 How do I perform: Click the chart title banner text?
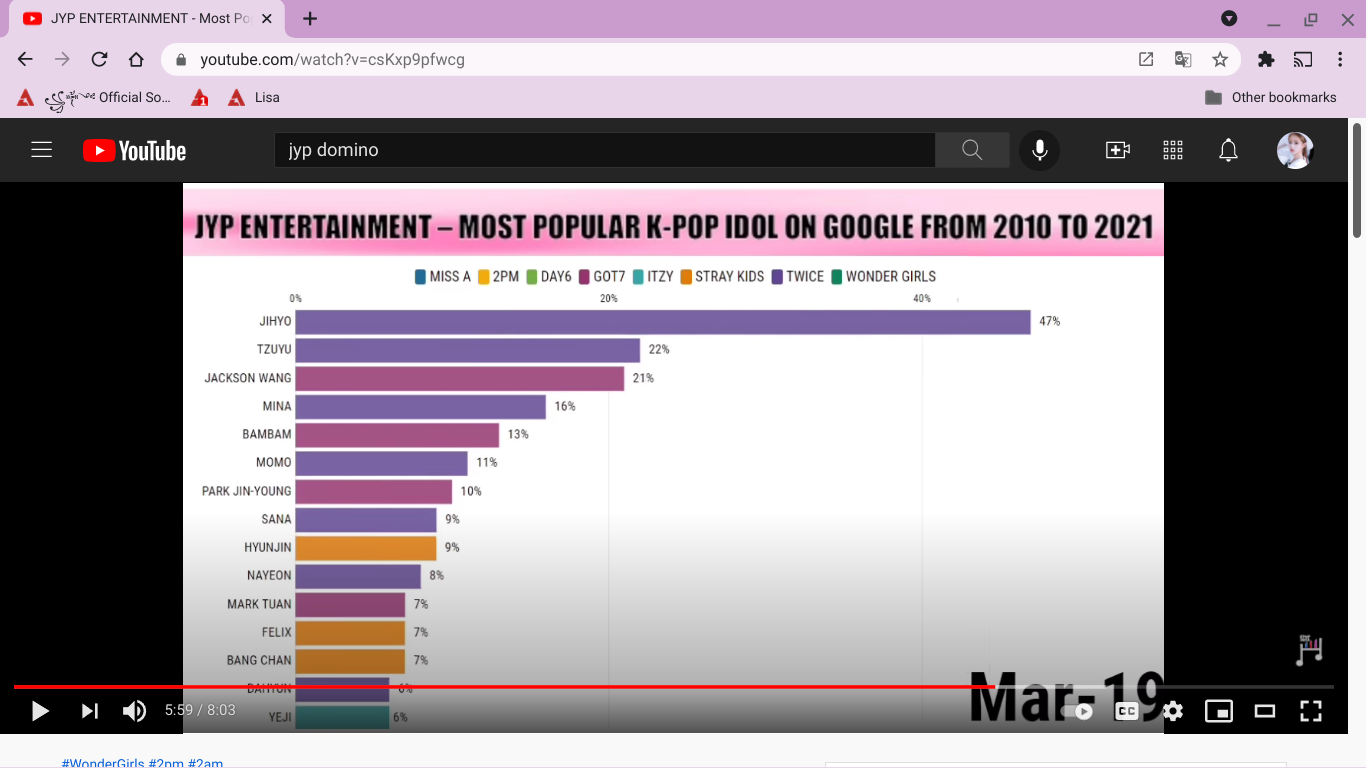pyautogui.click(x=673, y=226)
